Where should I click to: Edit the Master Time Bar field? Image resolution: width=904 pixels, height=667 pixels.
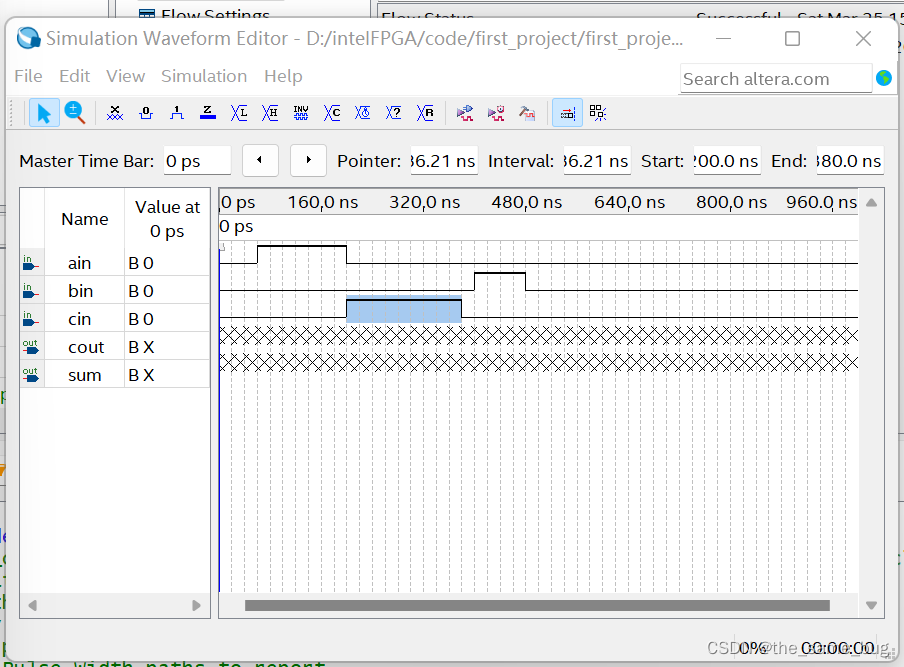pos(197,161)
